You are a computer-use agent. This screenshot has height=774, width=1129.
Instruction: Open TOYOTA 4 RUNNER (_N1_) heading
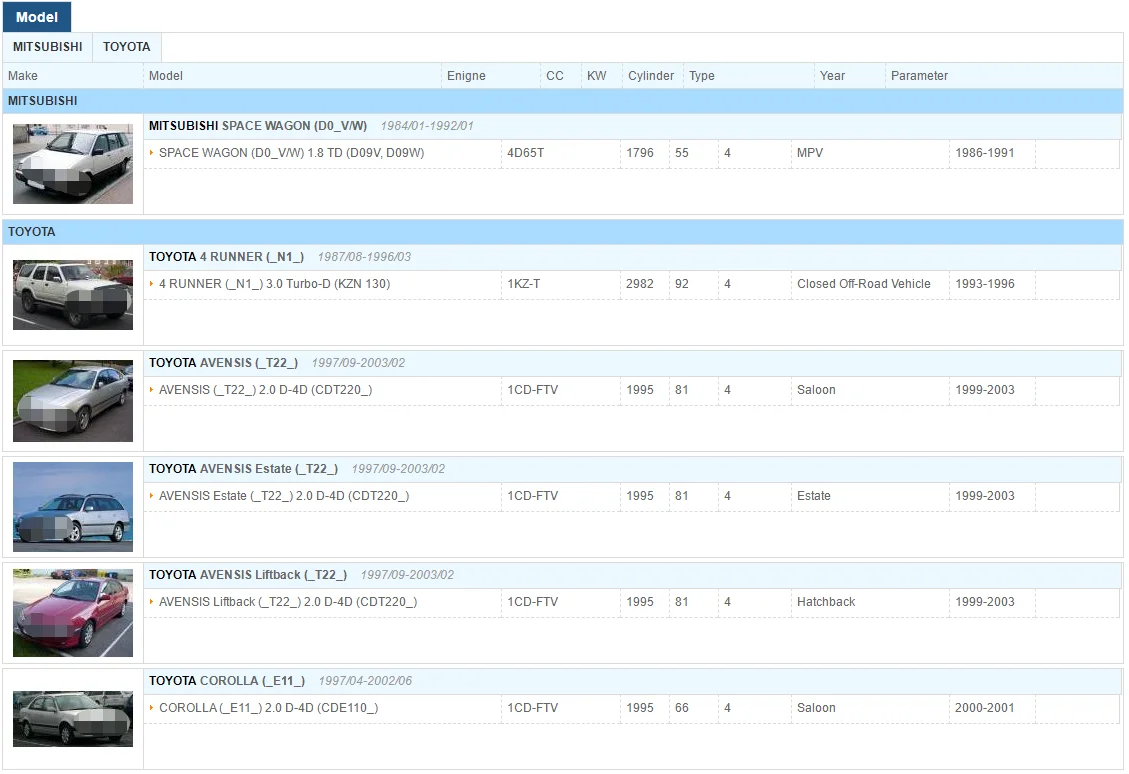tap(226, 257)
